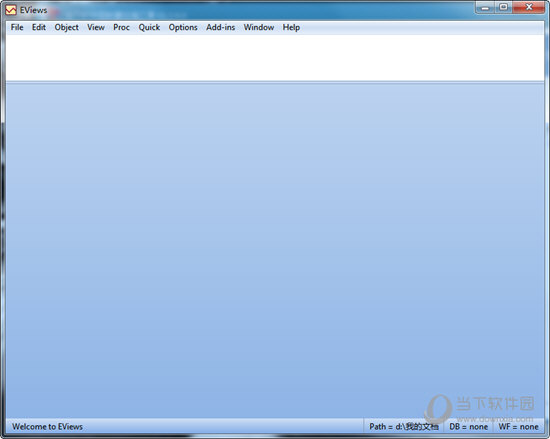This screenshot has width=550, height=439.
Task: Open the Edit menu
Action: [x=39, y=27]
